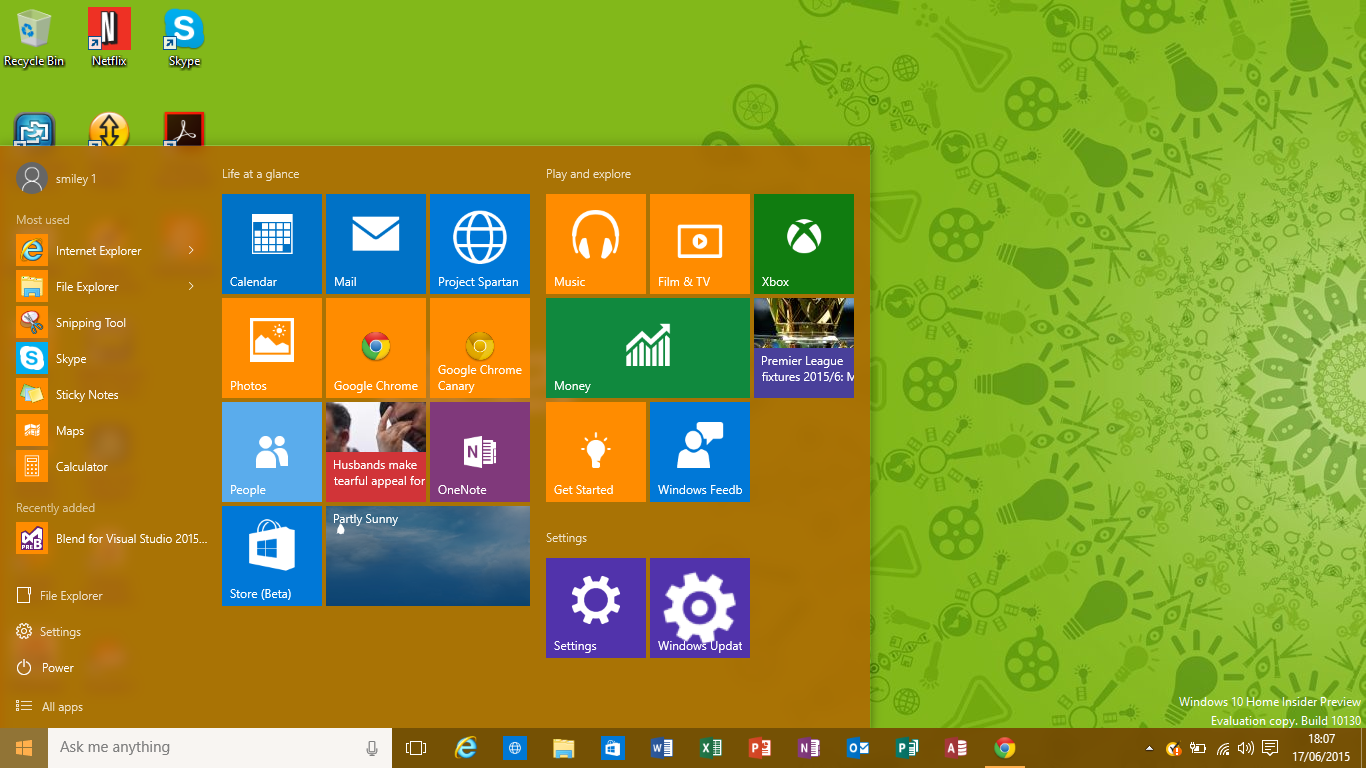Open Blend for Visual Studio 2015

tap(112, 538)
